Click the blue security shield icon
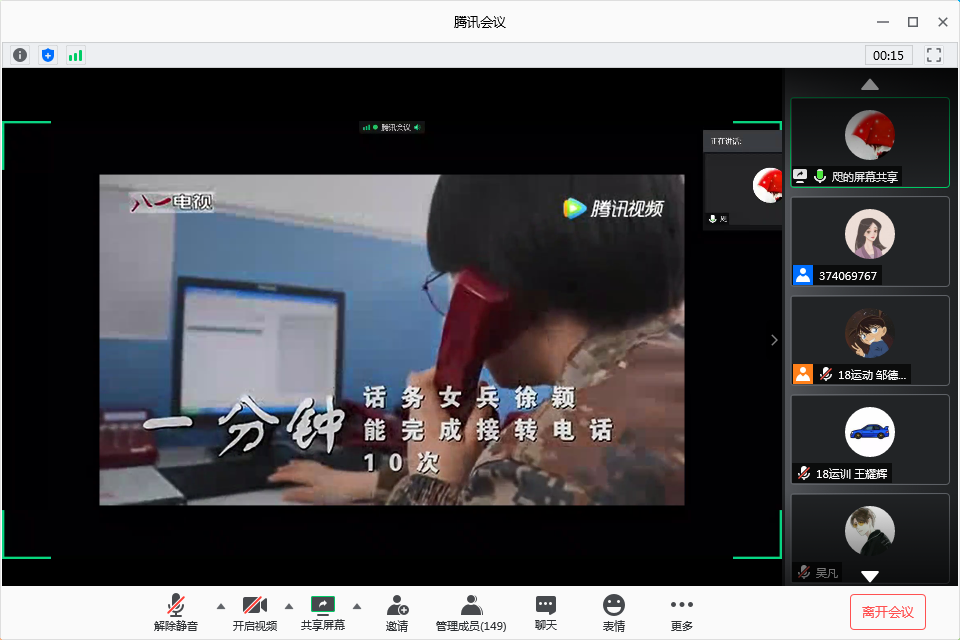This screenshot has height=640, width=960. (x=48, y=55)
